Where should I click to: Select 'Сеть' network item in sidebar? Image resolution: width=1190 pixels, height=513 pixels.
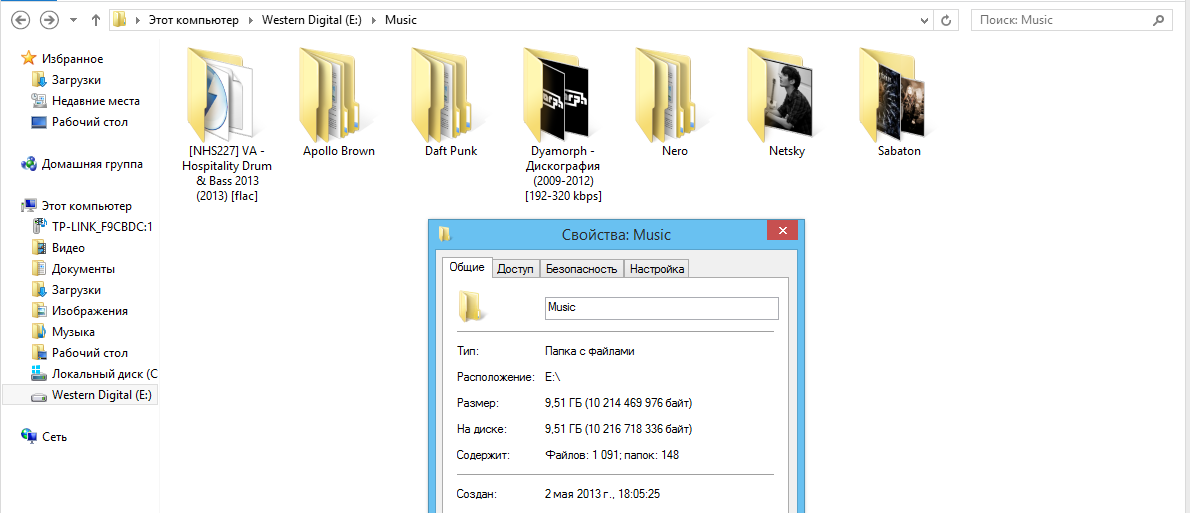pyautogui.click(x=45, y=436)
